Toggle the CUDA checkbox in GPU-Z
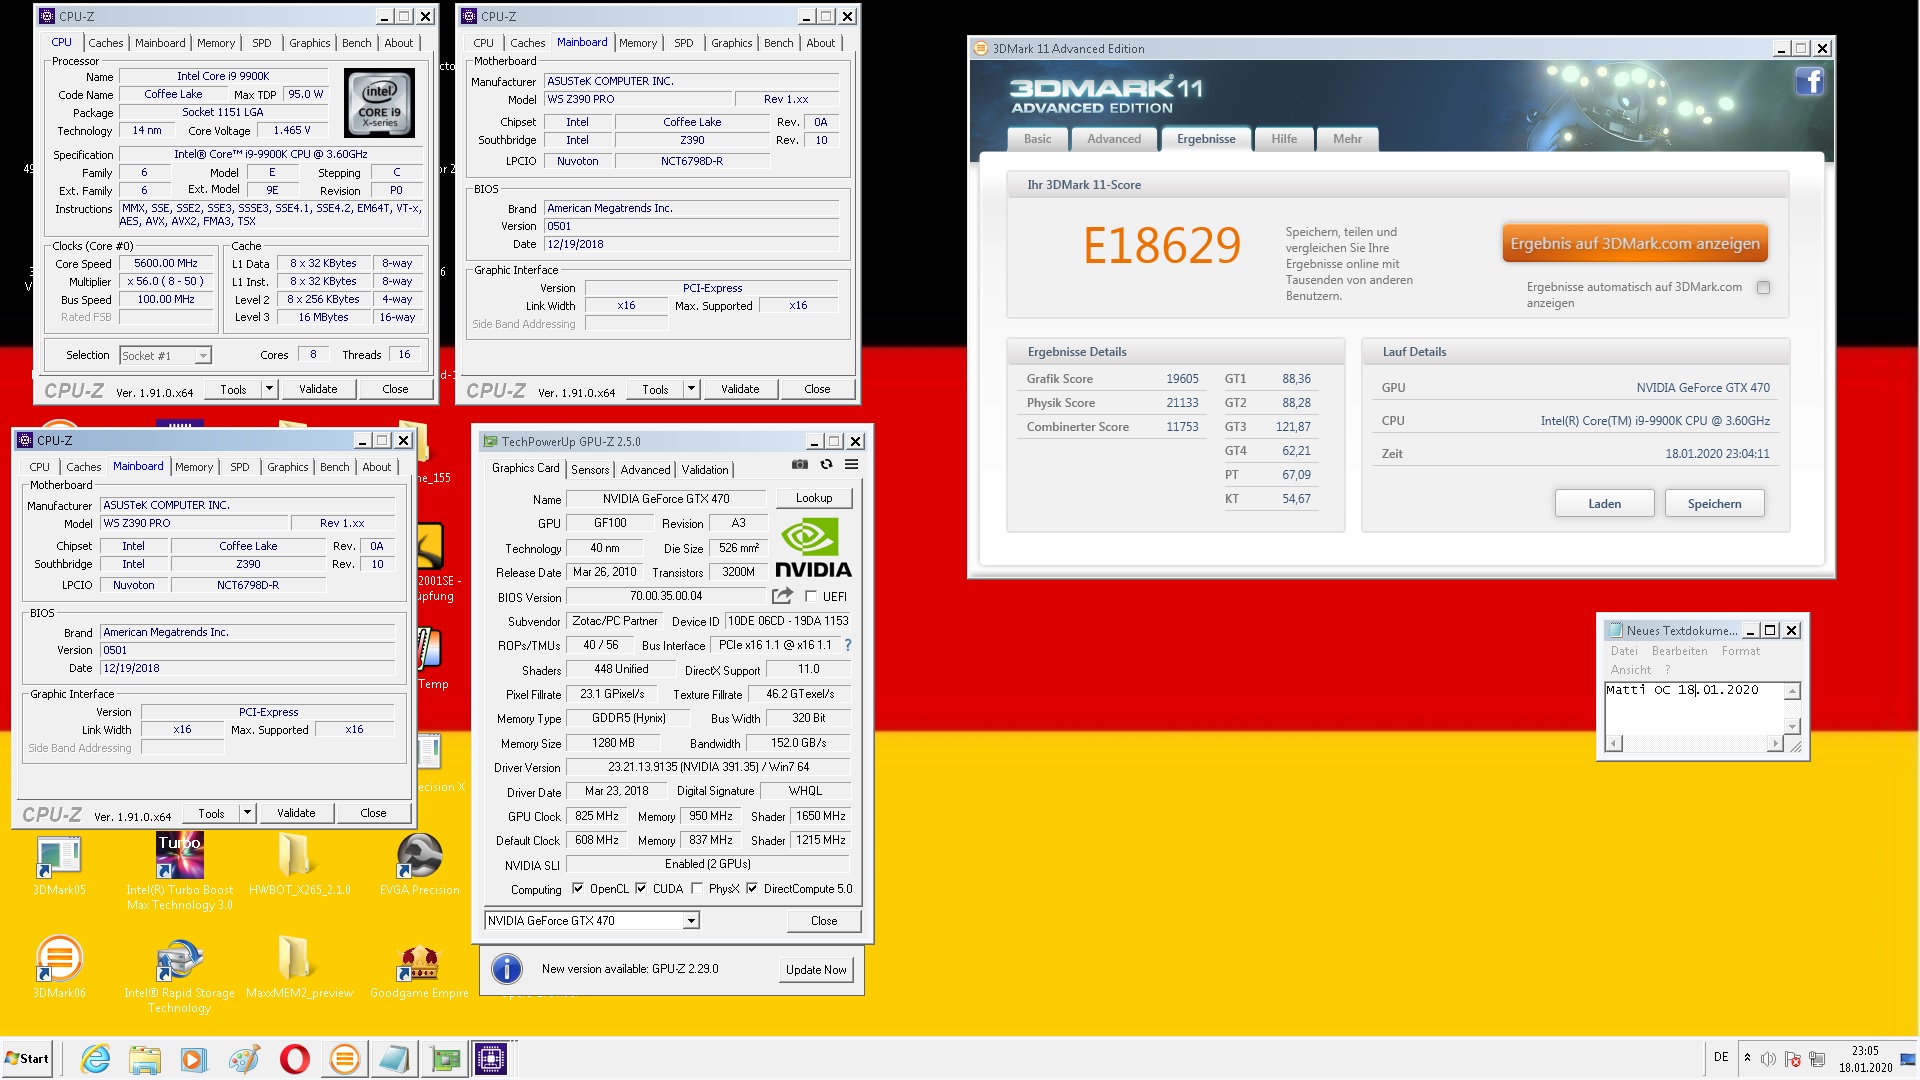The height and width of the screenshot is (1080, 1920). click(x=641, y=888)
